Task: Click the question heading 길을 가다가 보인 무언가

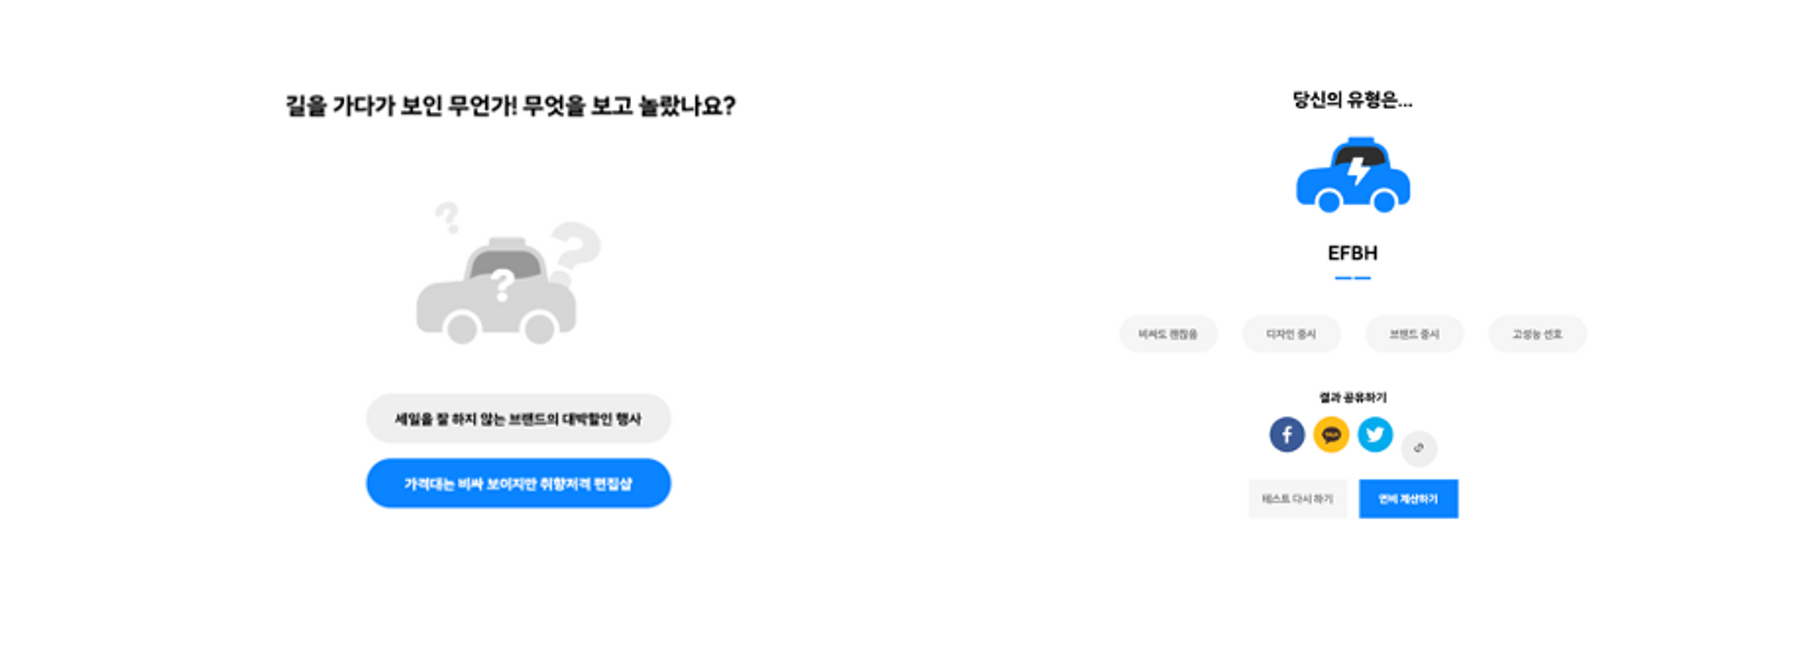Action: (511, 106)
